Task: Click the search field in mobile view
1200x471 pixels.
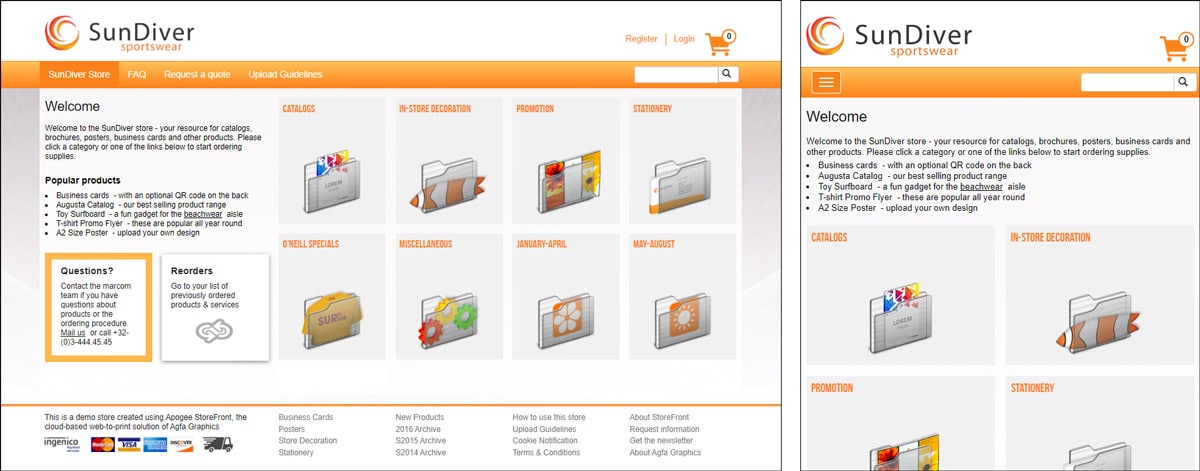Action: (x=1127, y=83)
